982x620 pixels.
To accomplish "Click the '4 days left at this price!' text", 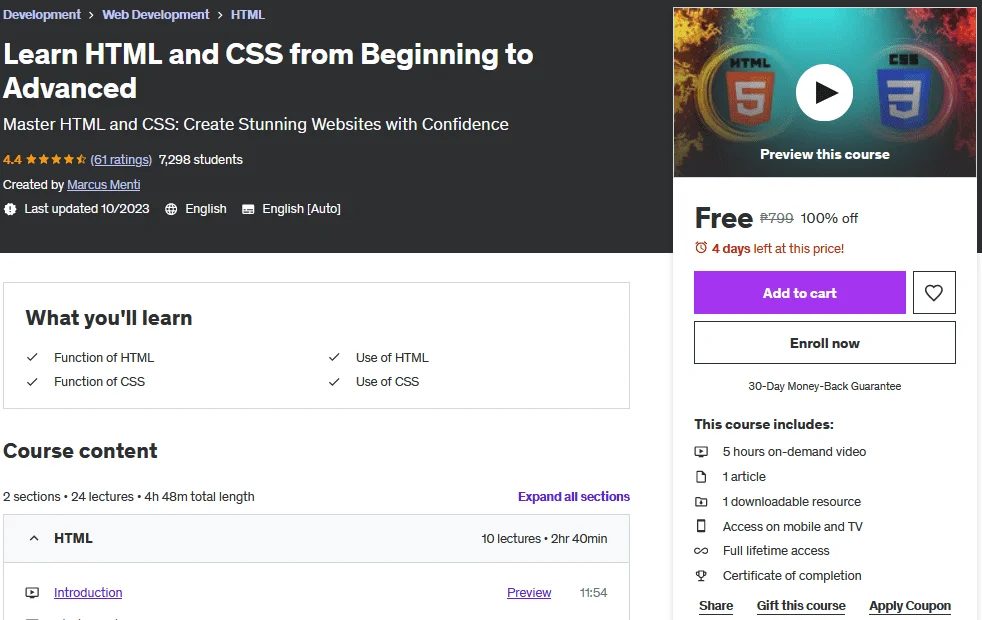I will coord(778,249).
